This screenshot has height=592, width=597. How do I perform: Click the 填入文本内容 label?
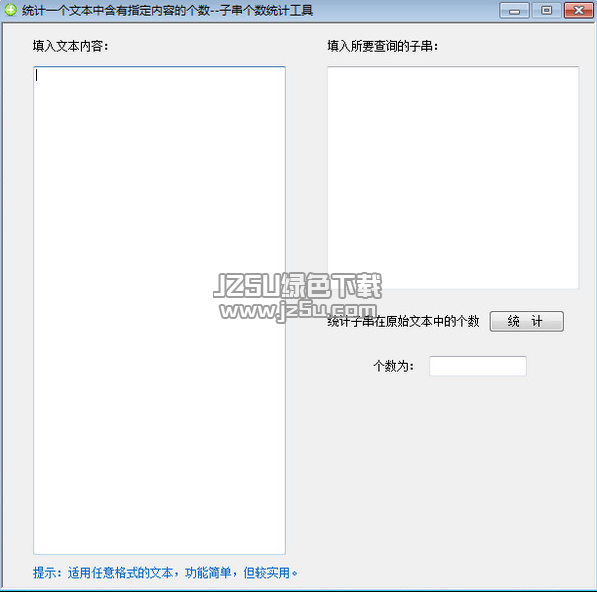click(x=70, y=46)
